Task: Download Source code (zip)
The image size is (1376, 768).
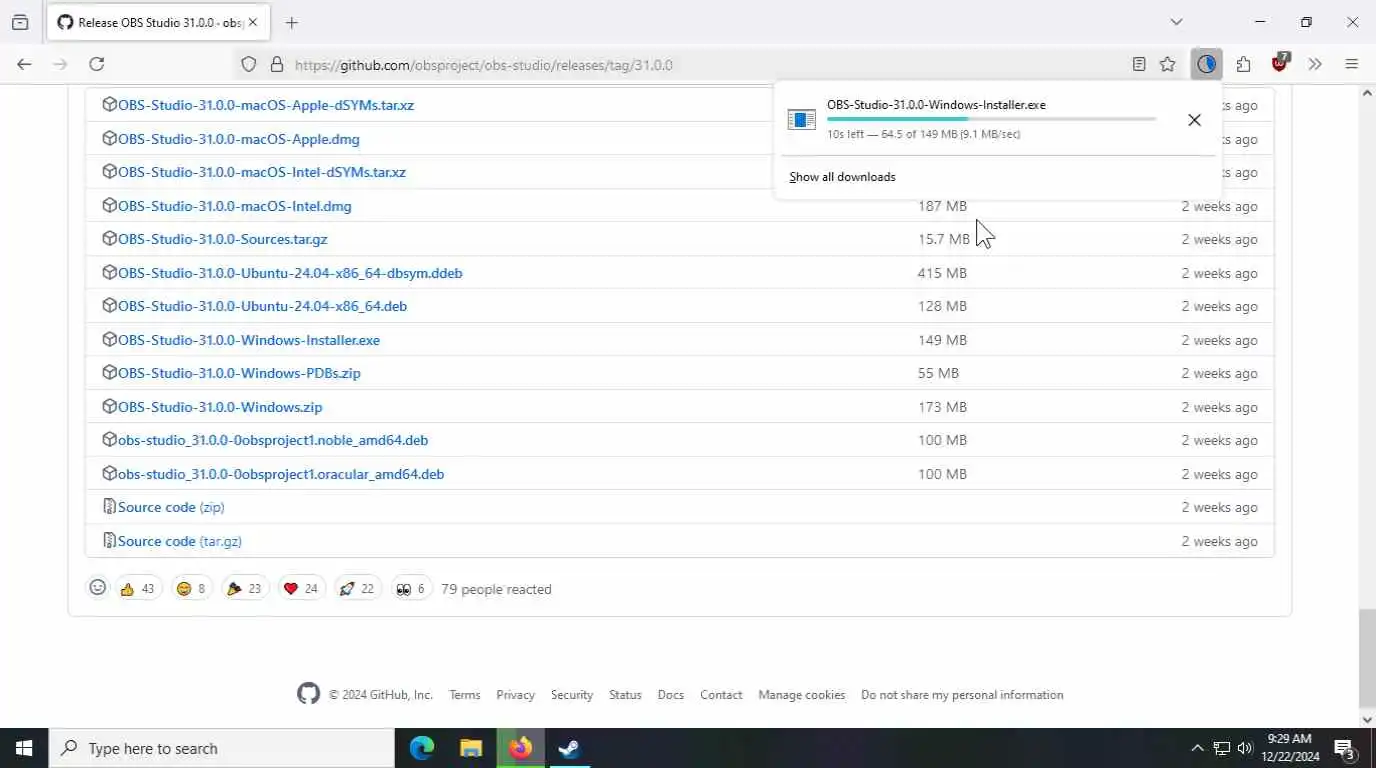Action: [171, 507]
